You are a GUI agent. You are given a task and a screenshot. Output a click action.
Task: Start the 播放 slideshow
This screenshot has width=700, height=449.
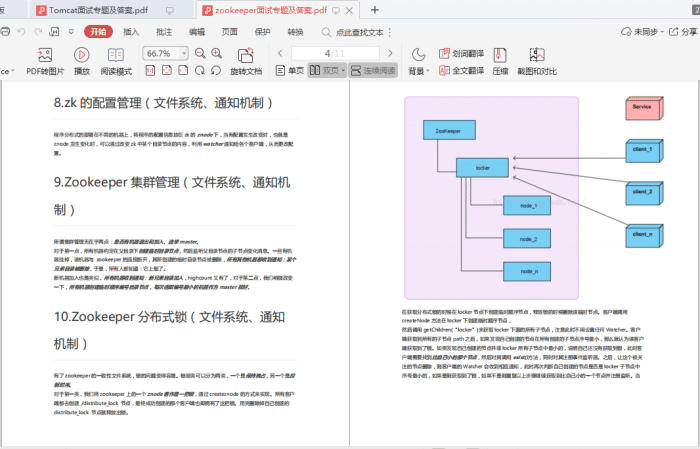pos(82,61)
